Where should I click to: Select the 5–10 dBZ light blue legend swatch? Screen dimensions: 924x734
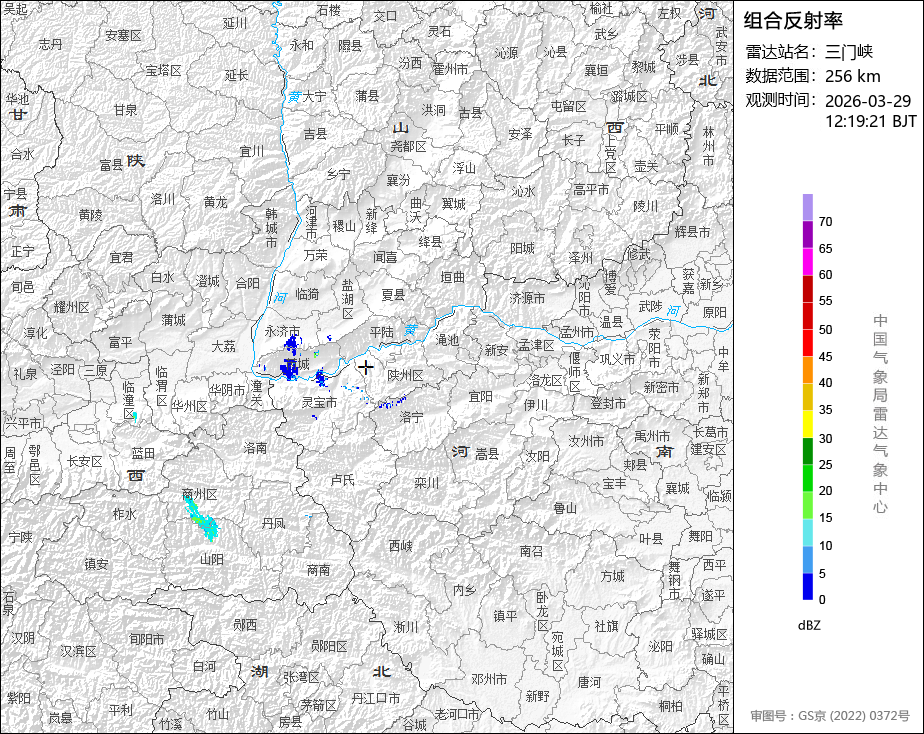(807, 560)
